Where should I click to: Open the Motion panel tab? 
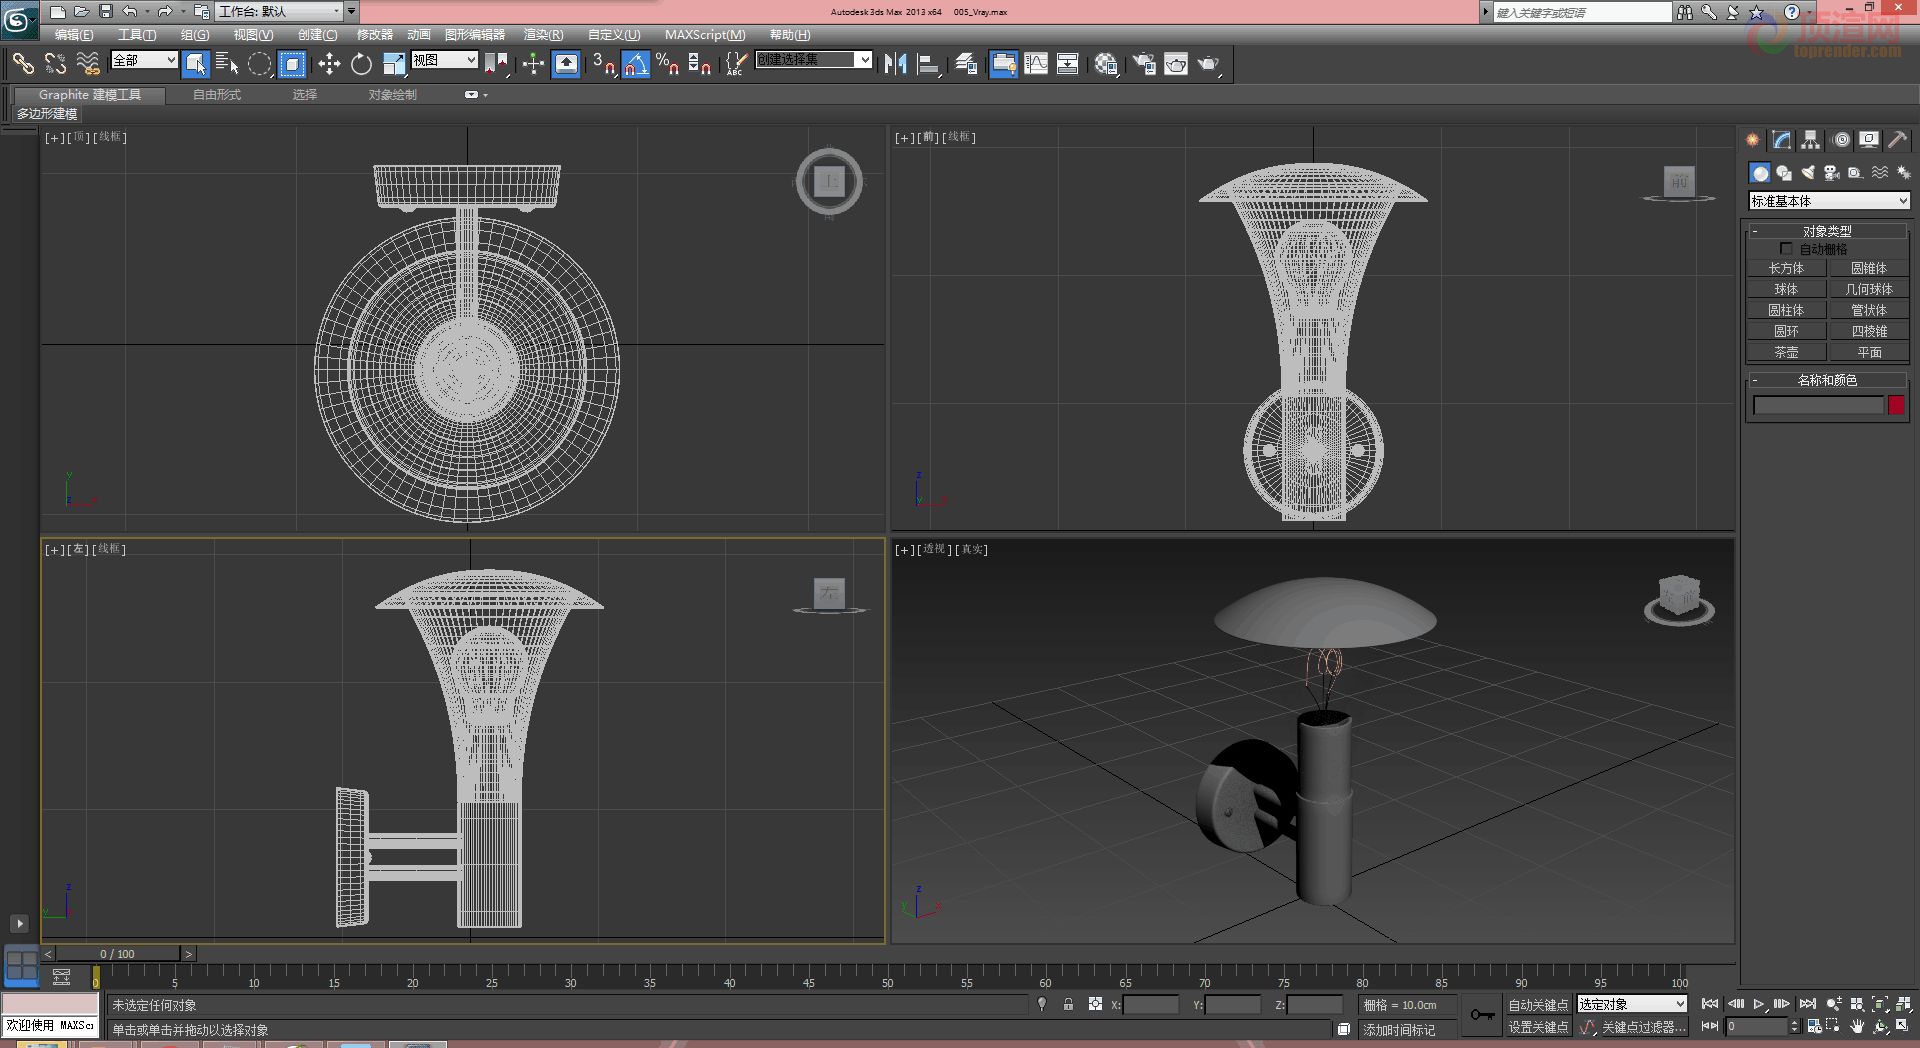(1841, 140)
